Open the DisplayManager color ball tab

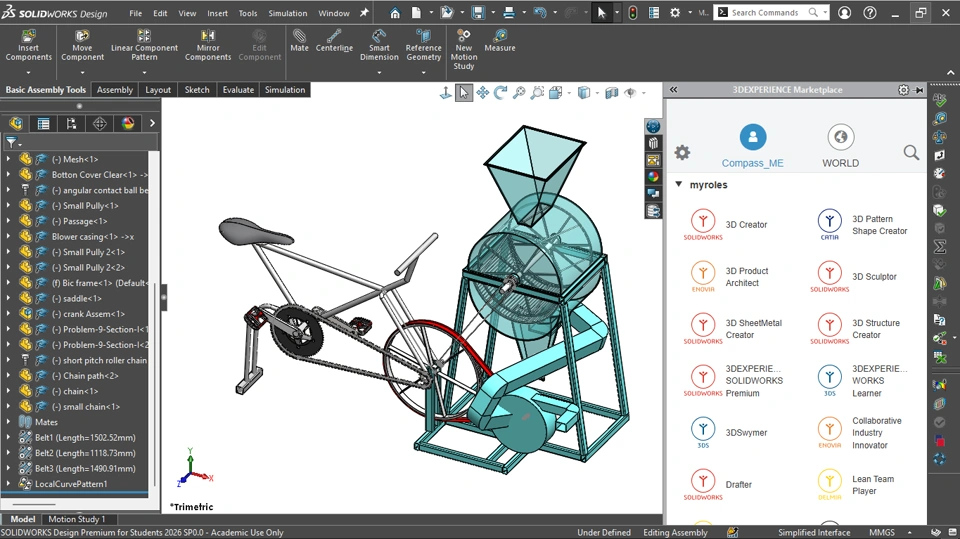128,124
